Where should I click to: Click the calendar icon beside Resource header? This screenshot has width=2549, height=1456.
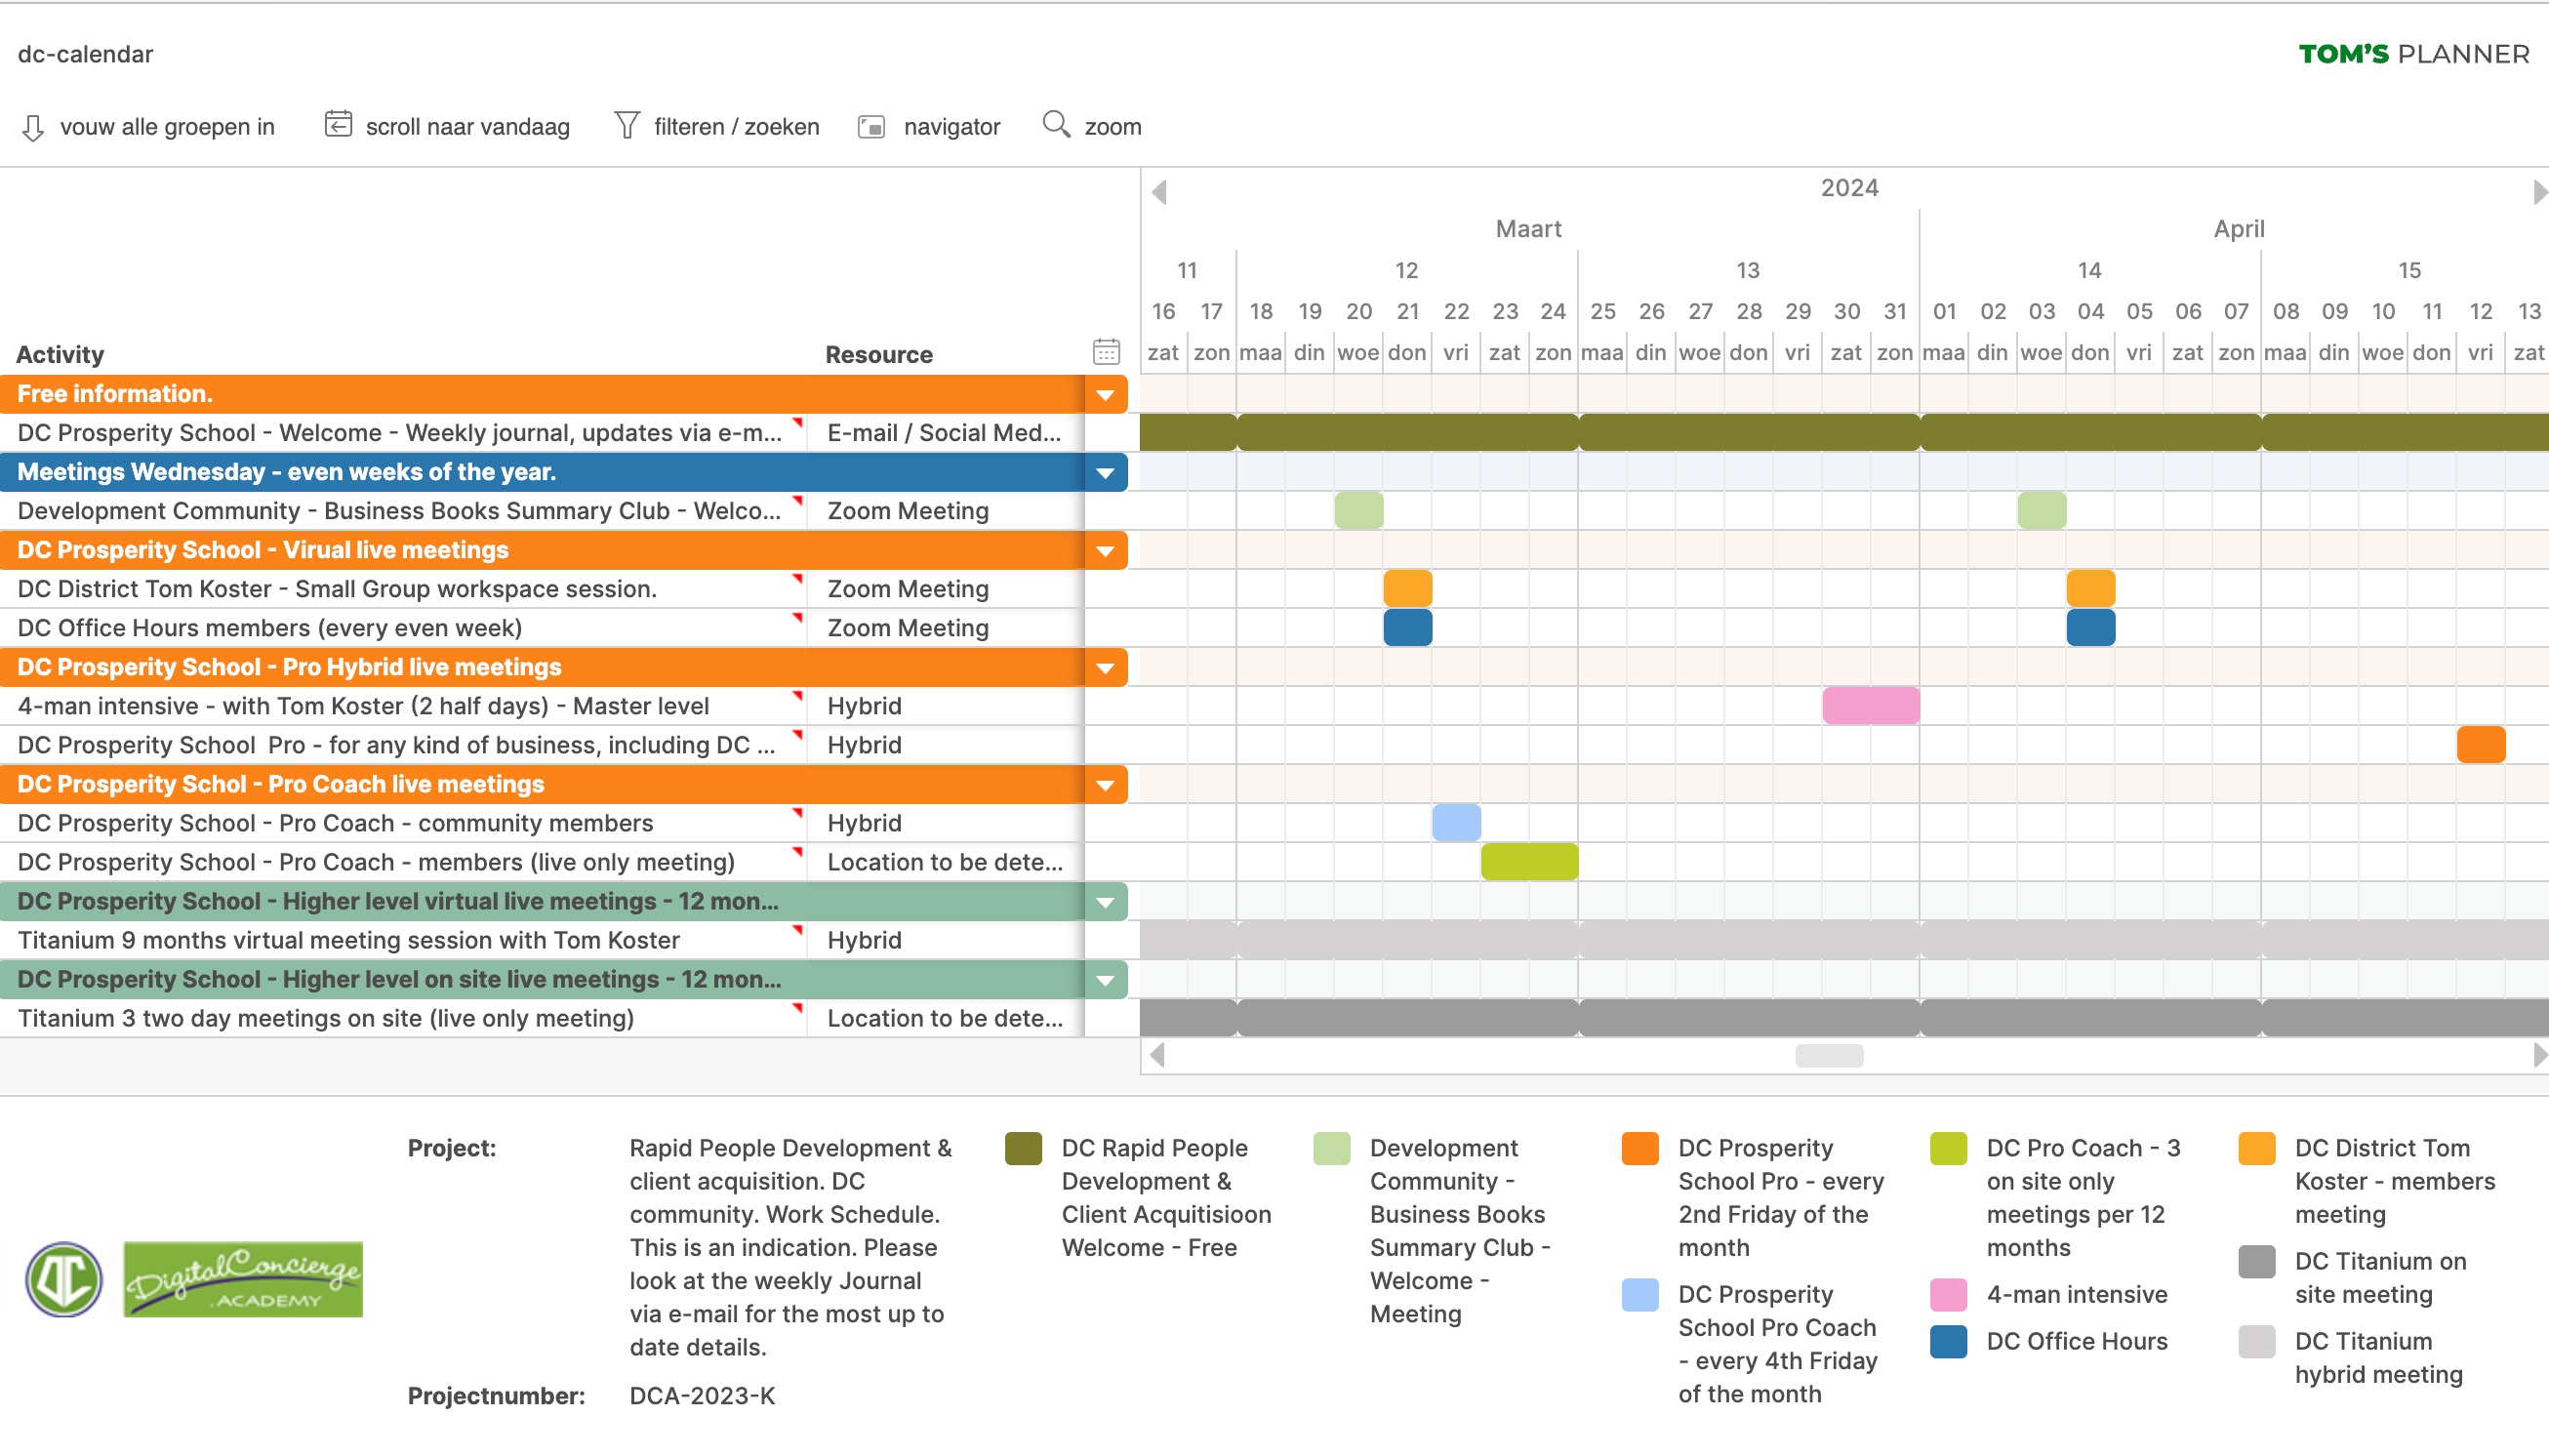point(1106,352)
